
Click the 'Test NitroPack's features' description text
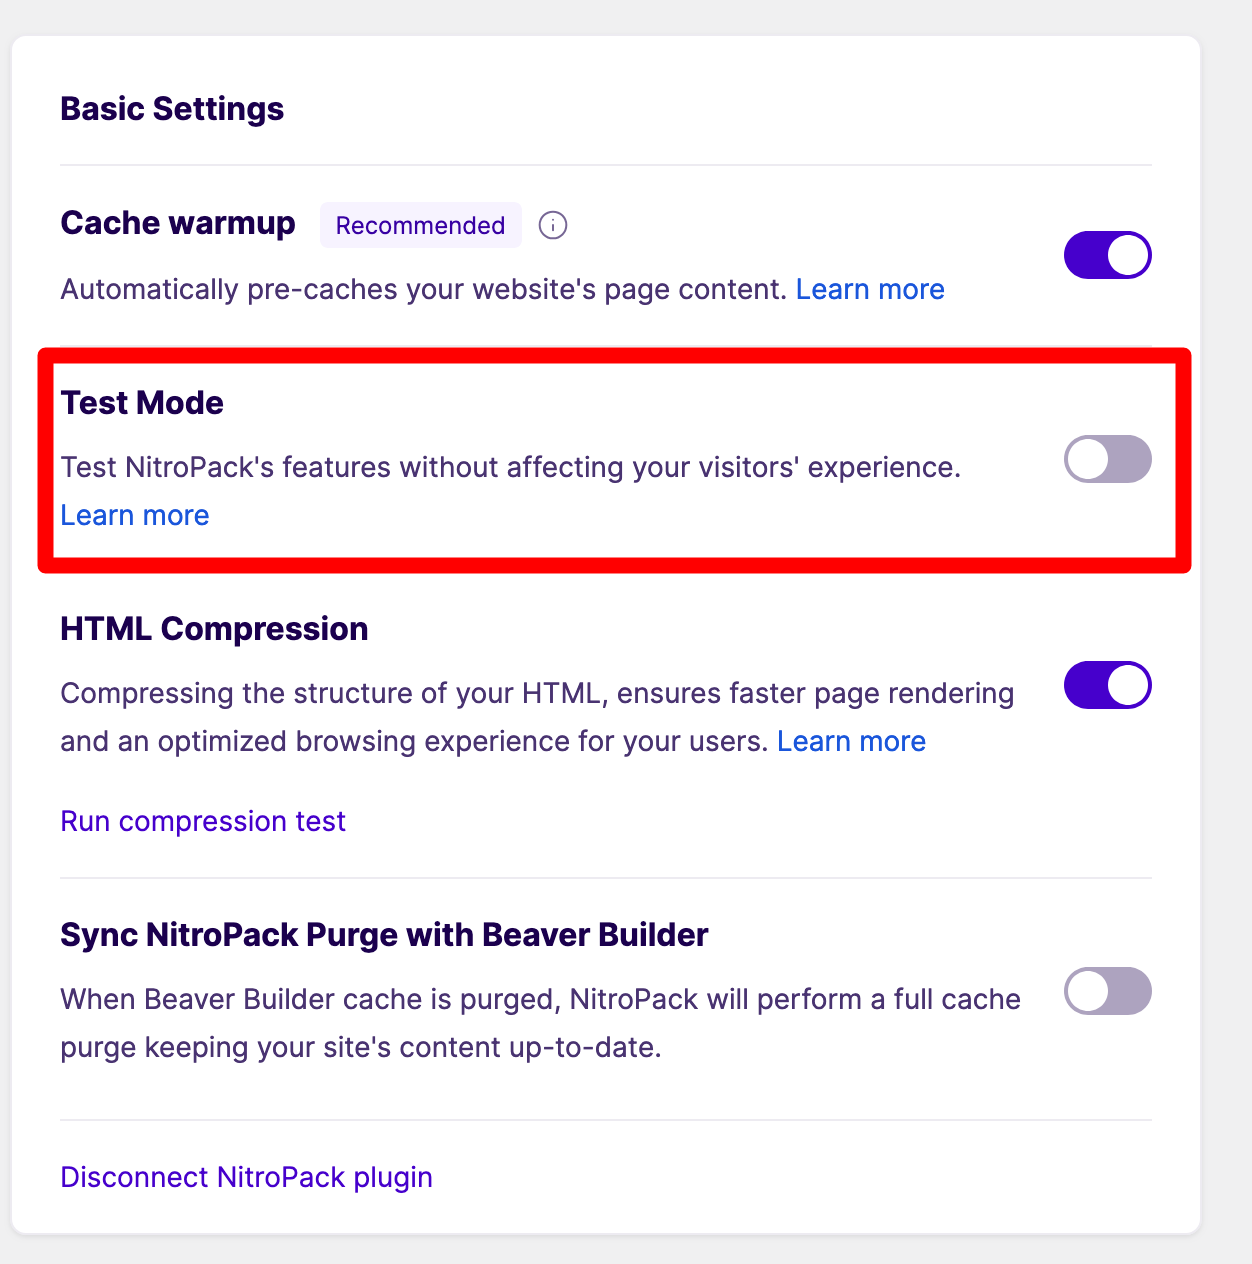point(511,467)
